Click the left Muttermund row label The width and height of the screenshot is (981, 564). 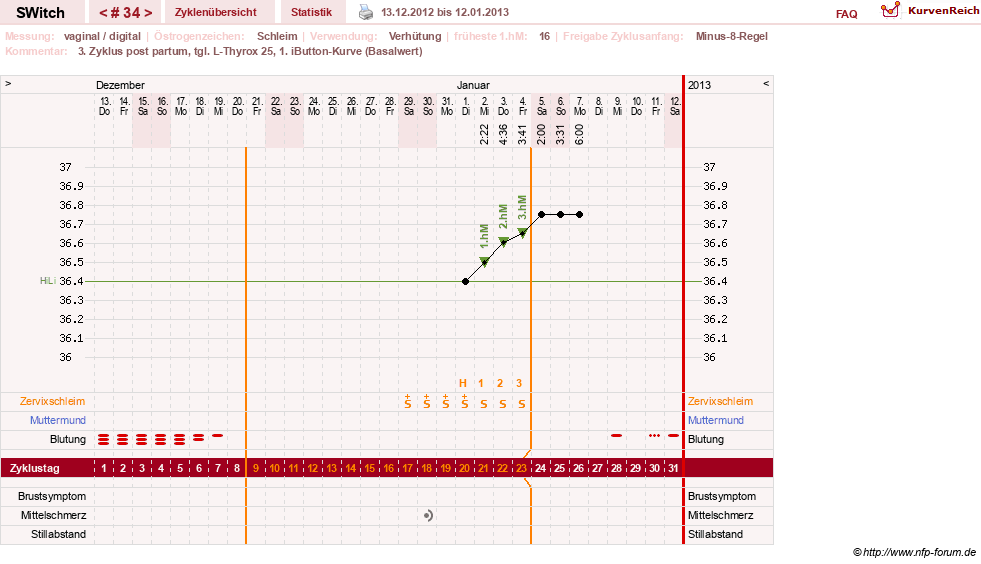[58, 420]
